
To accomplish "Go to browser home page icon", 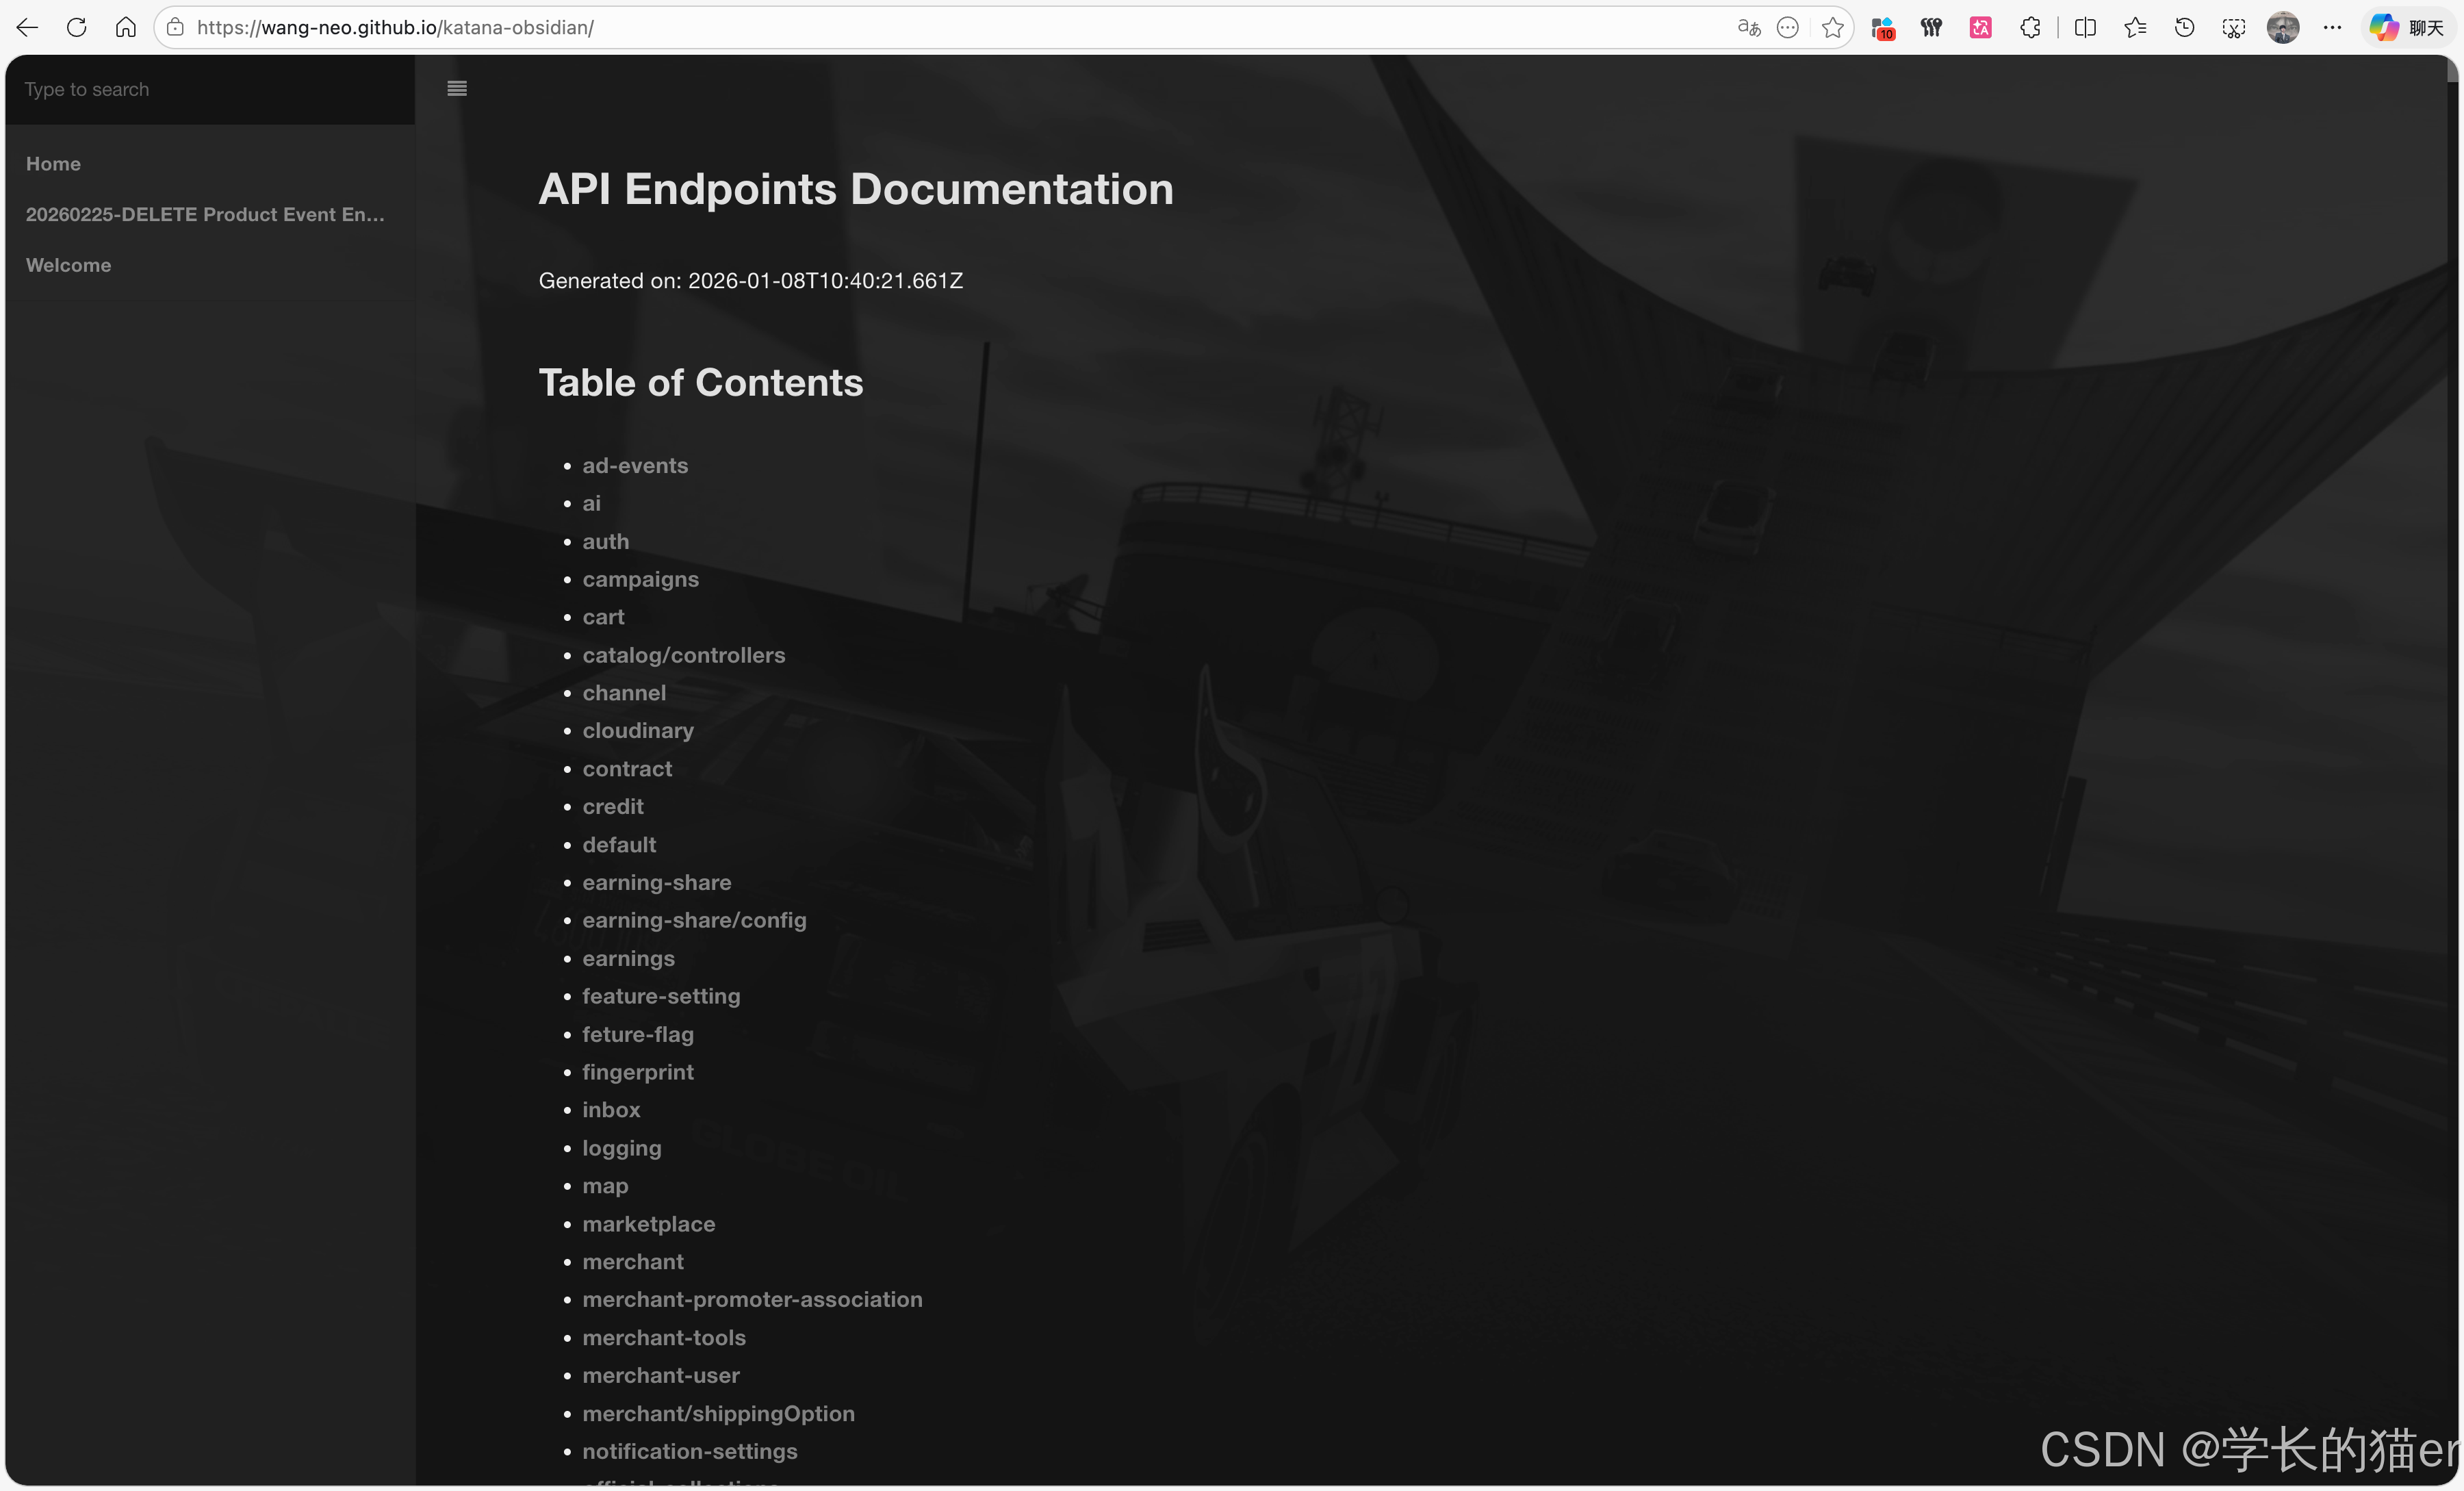I will [126, 27].
